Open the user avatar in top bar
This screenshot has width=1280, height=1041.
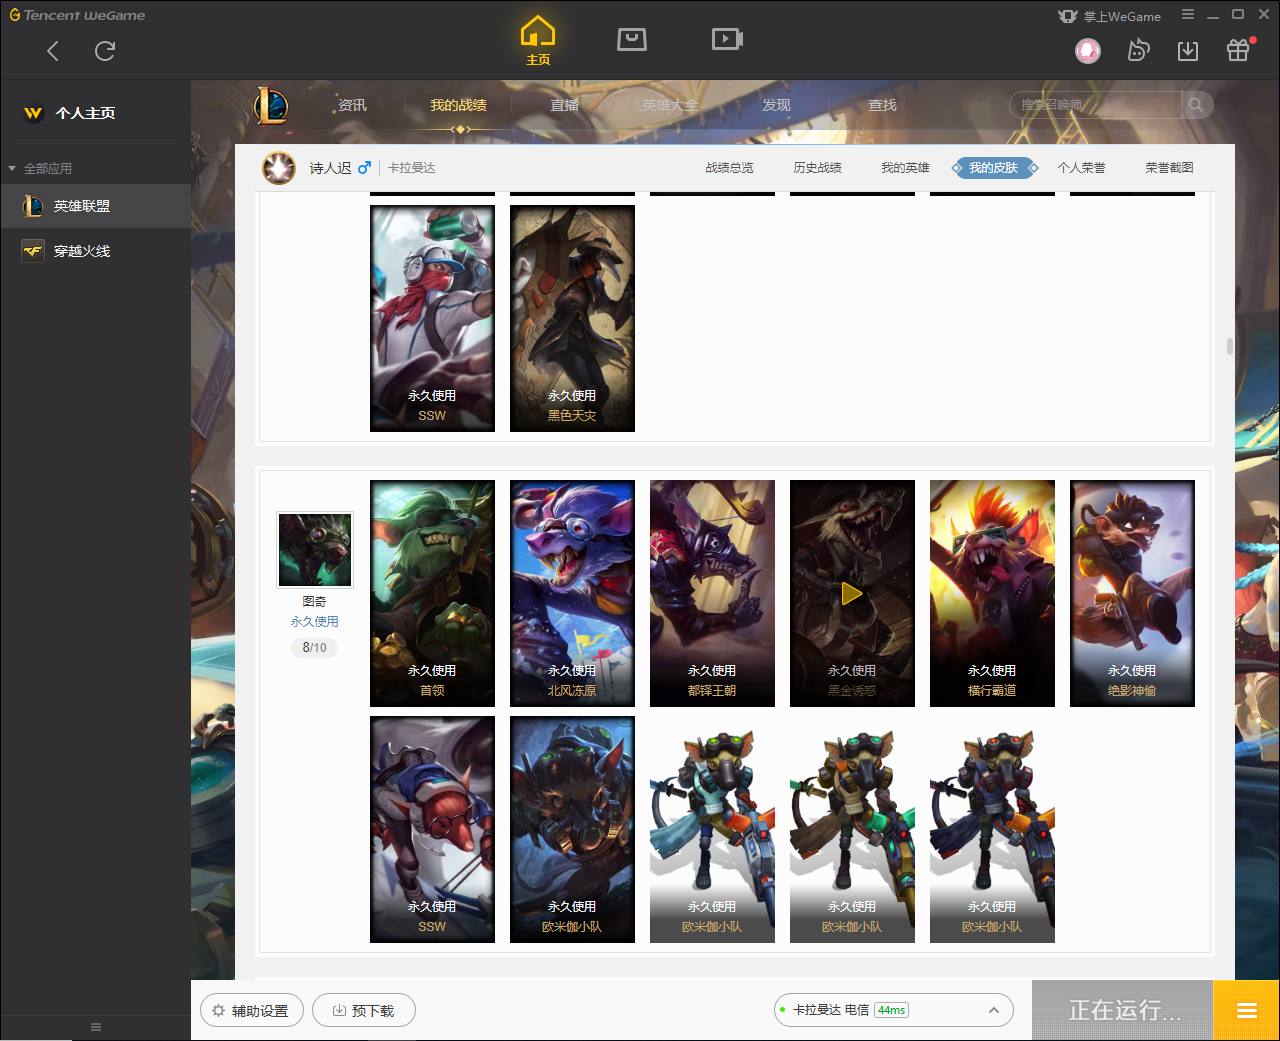1088,50
